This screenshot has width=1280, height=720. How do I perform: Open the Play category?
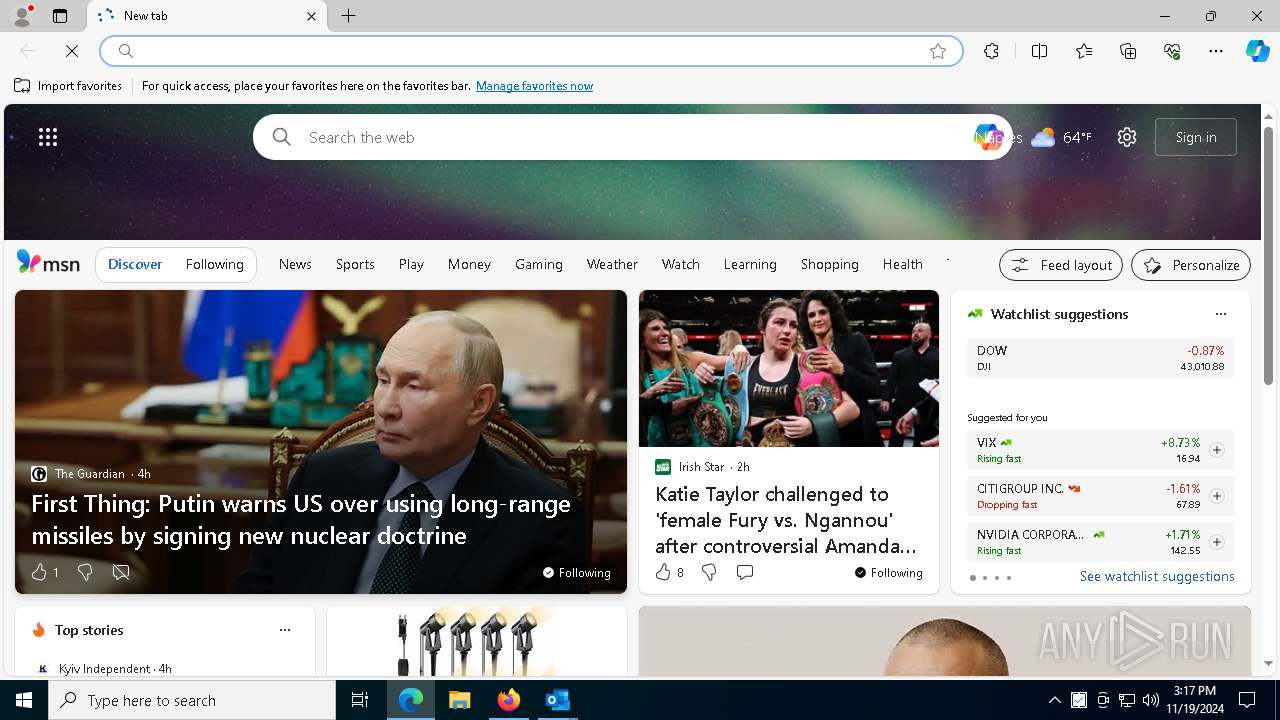pos(411,264)
